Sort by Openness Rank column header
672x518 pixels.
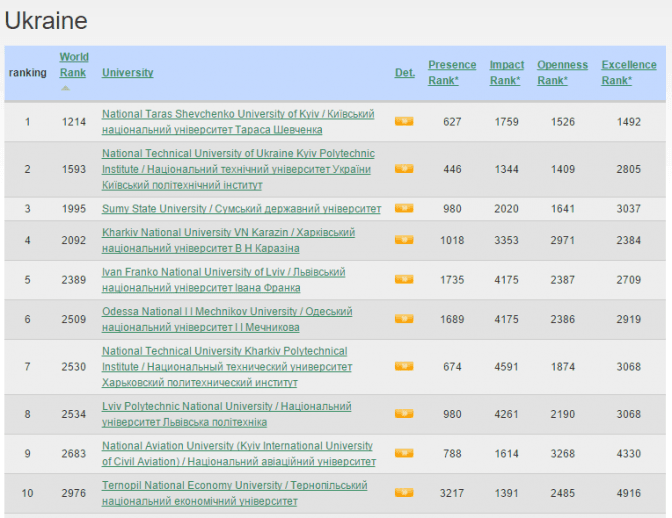point(562,72)
